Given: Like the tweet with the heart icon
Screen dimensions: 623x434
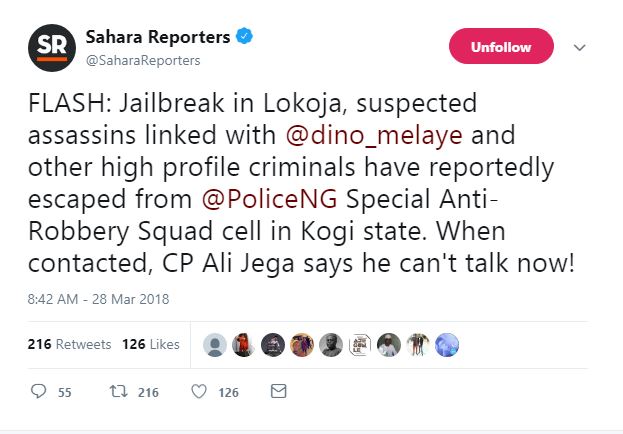Looking at the screenshot, I should 198,391.
